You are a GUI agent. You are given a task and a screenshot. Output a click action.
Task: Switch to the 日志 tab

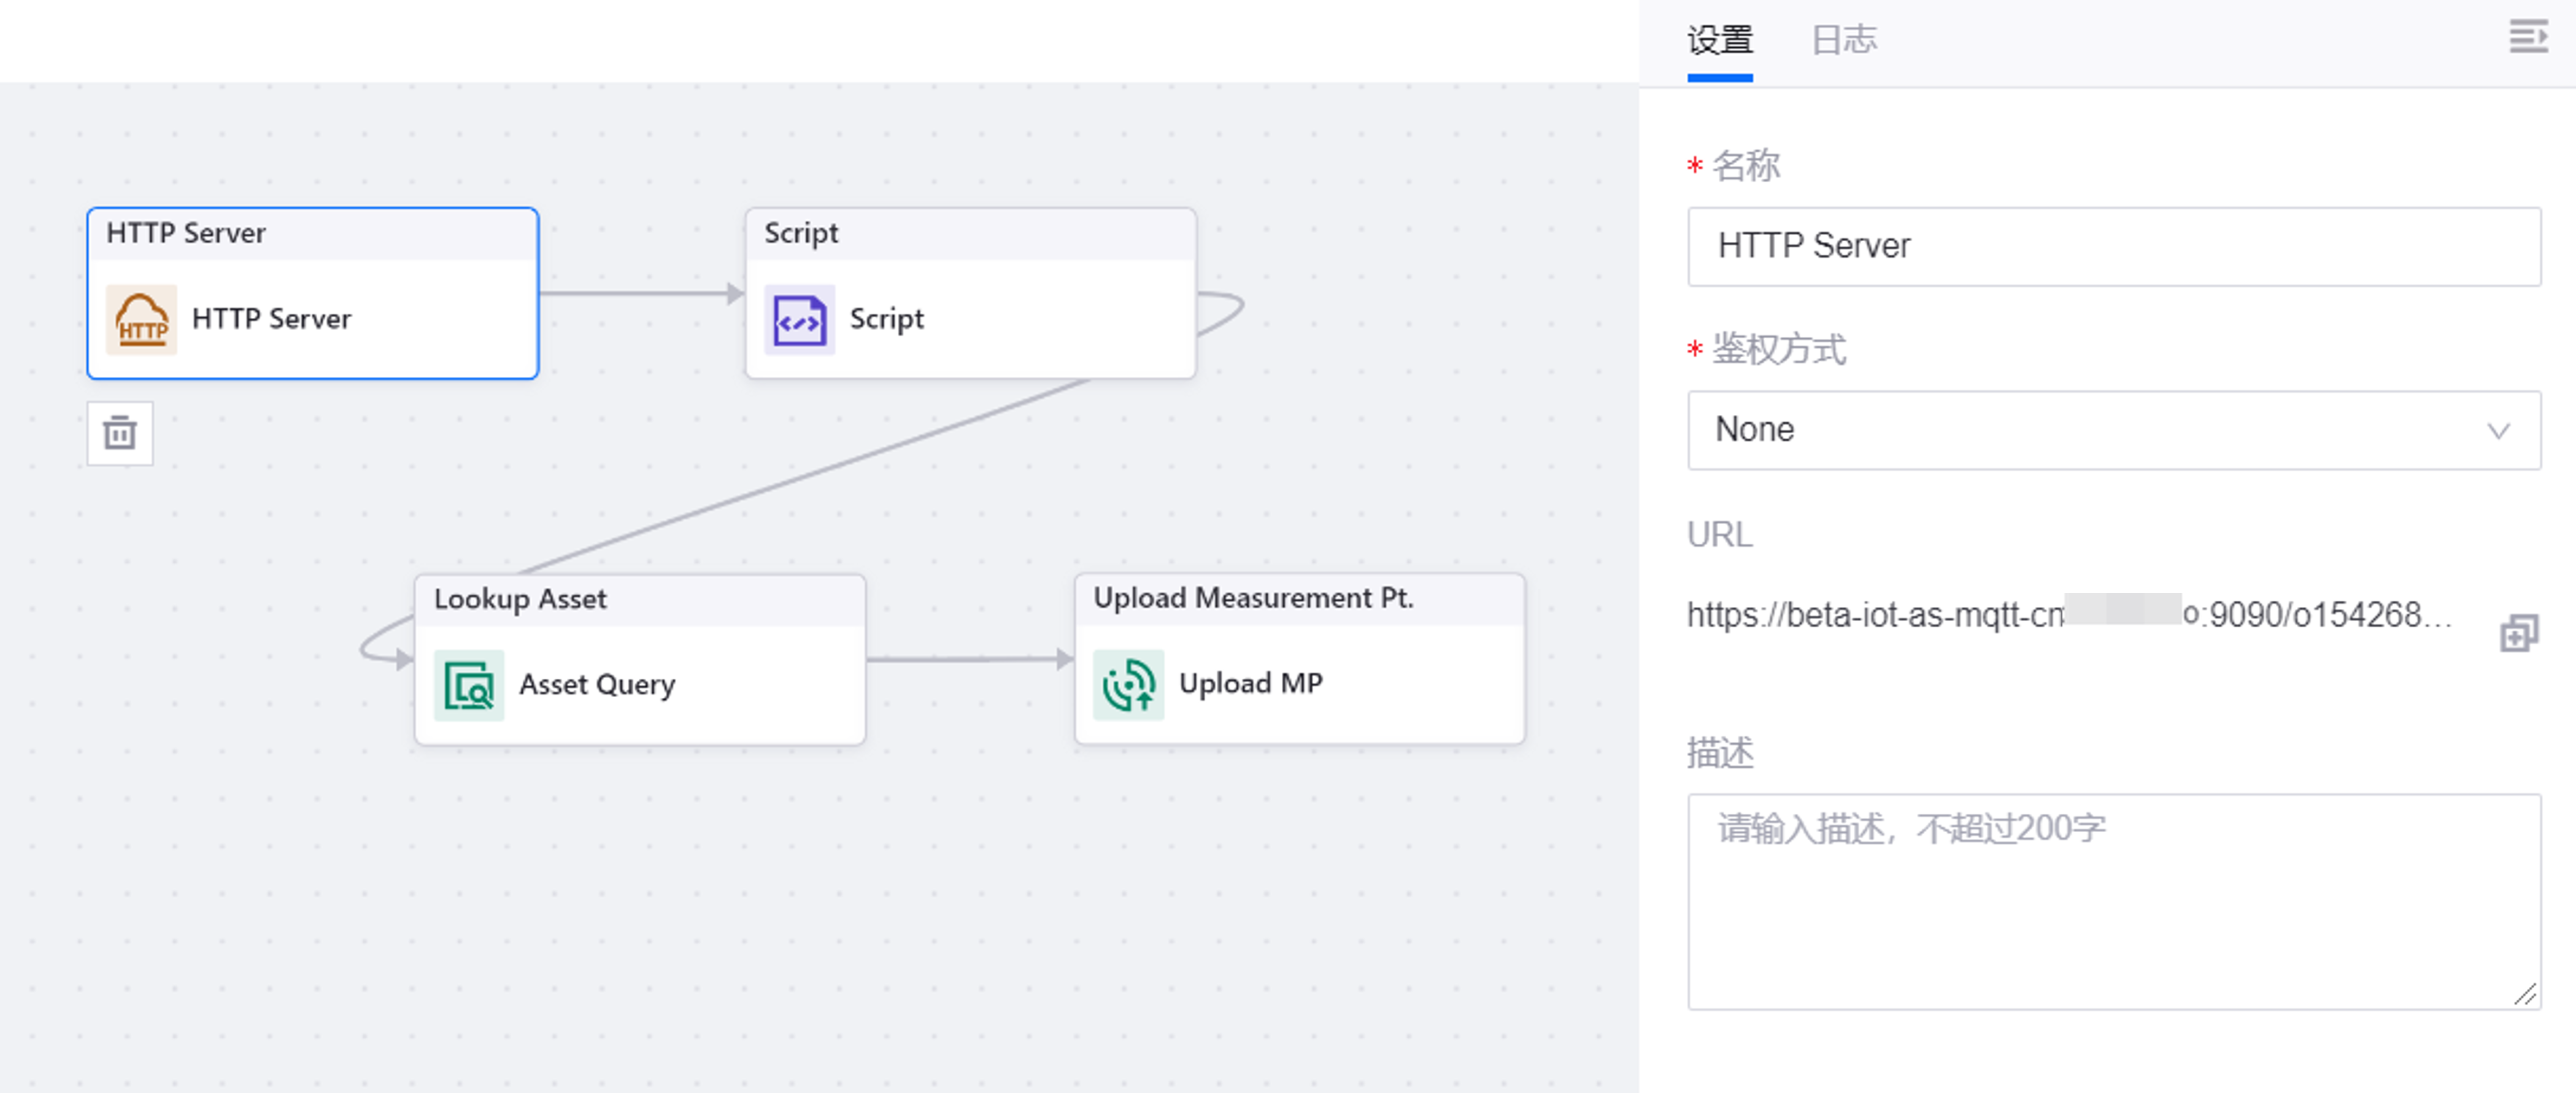pyautogui.click(x=1844, y=40)
